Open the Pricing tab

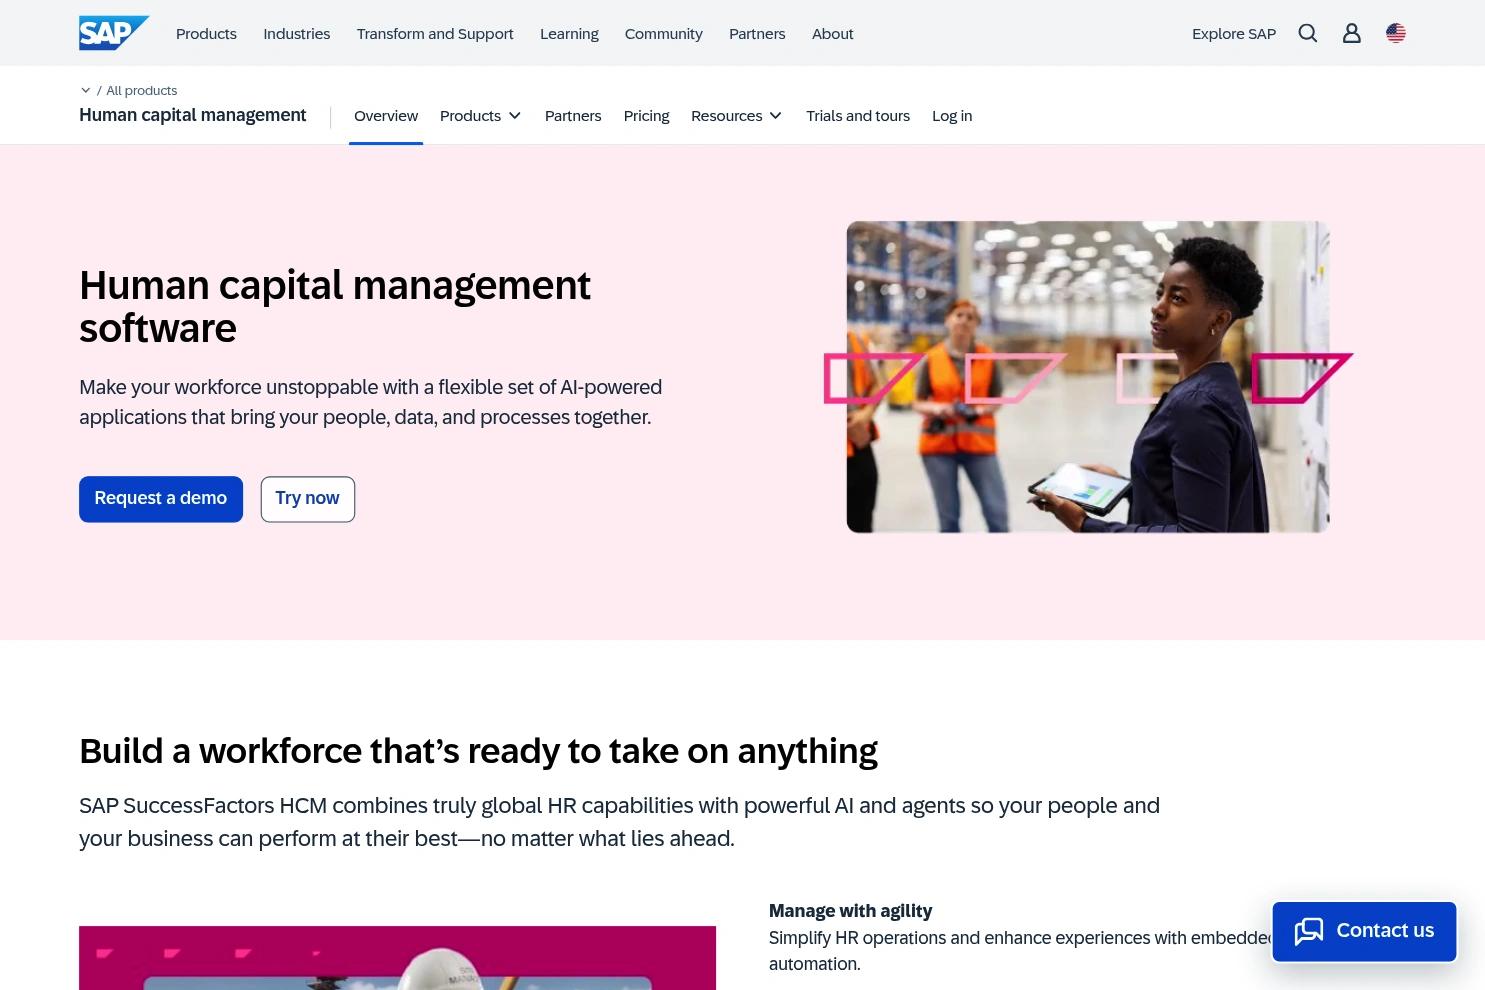tap(647, 116)
